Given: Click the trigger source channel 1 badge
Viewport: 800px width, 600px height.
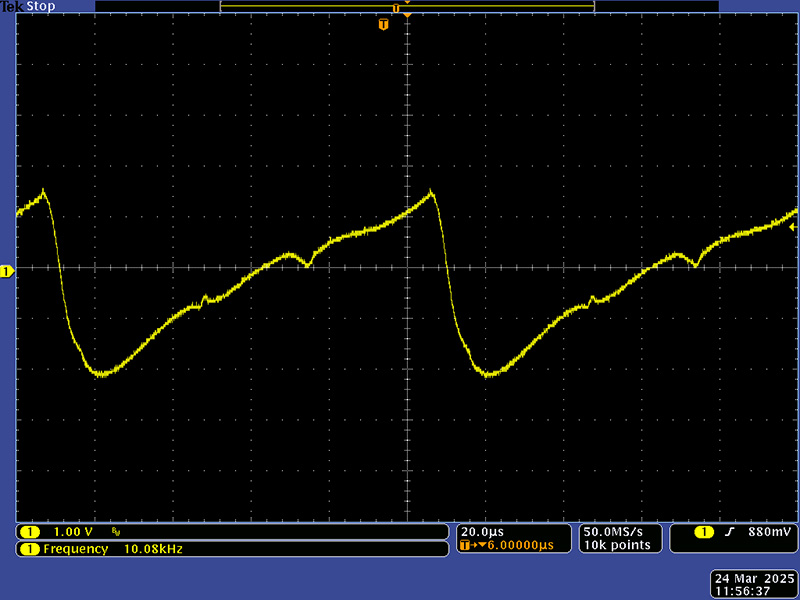Looking at the screenshot, I should [x=704, y=532].
